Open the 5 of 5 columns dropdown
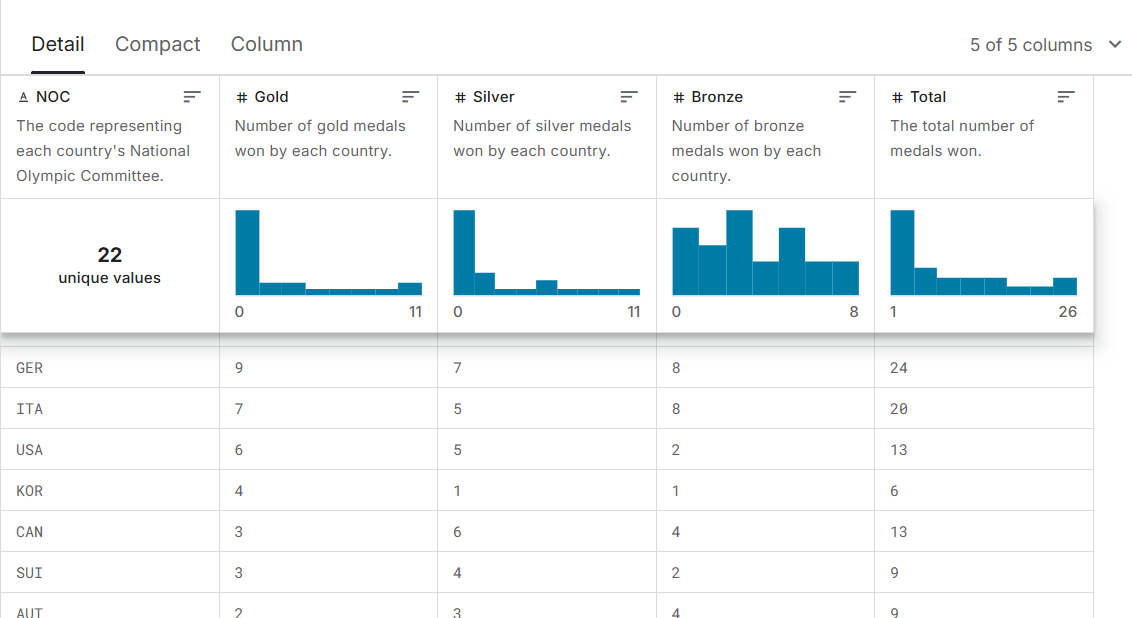 [x=1030, y=45]
